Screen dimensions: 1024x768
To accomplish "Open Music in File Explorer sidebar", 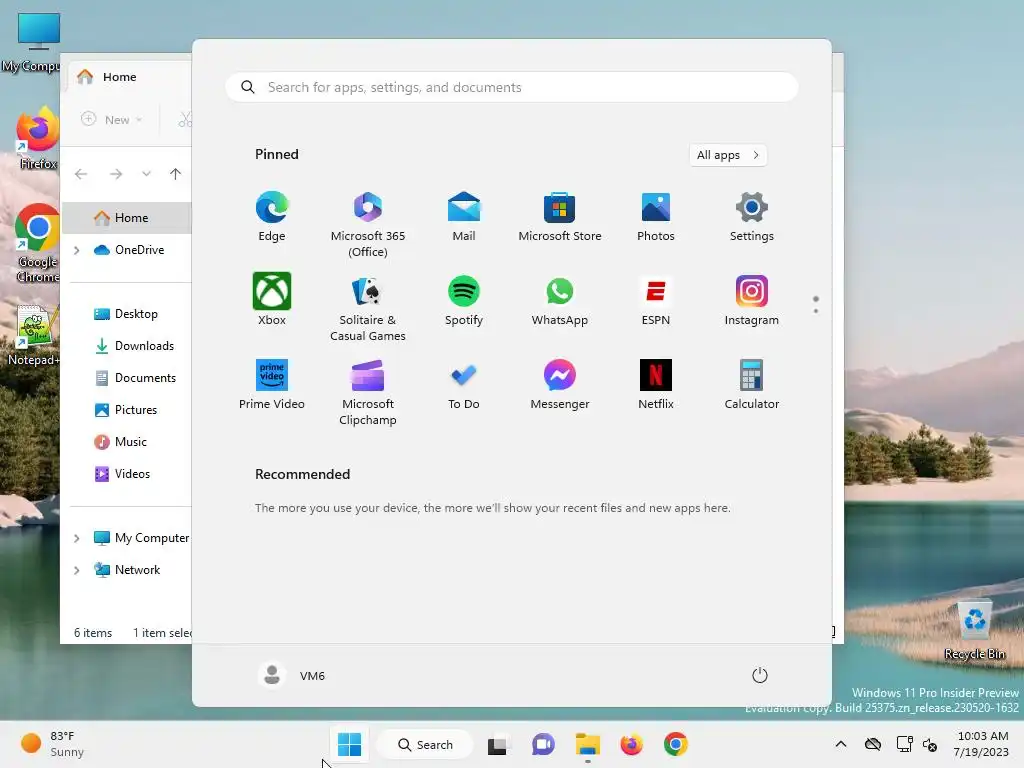I will pyautogui.click(x=121, y=441).
